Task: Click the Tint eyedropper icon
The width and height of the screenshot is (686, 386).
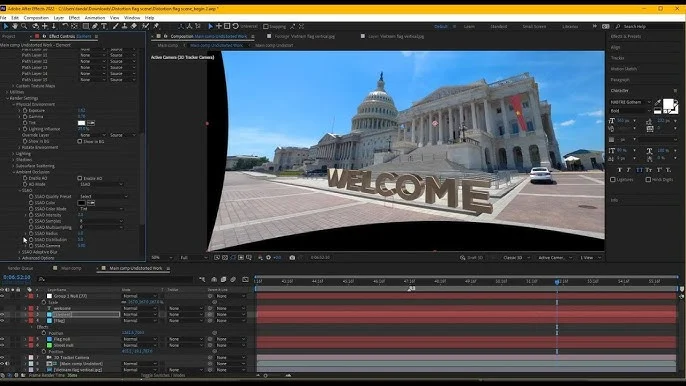Action: 91,123
